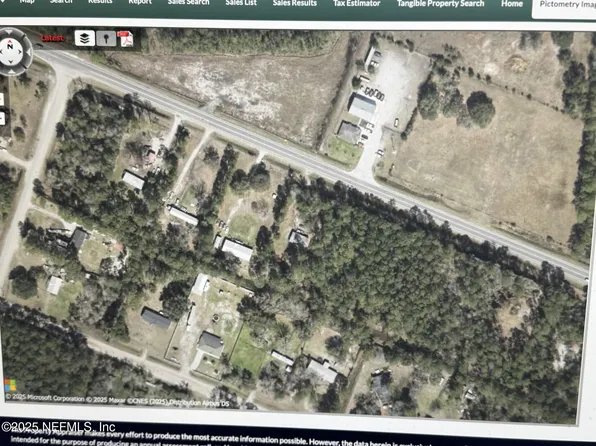The image size is (596, 446).
Task: Open the Report menu item
Action: [x=140, y=2]
